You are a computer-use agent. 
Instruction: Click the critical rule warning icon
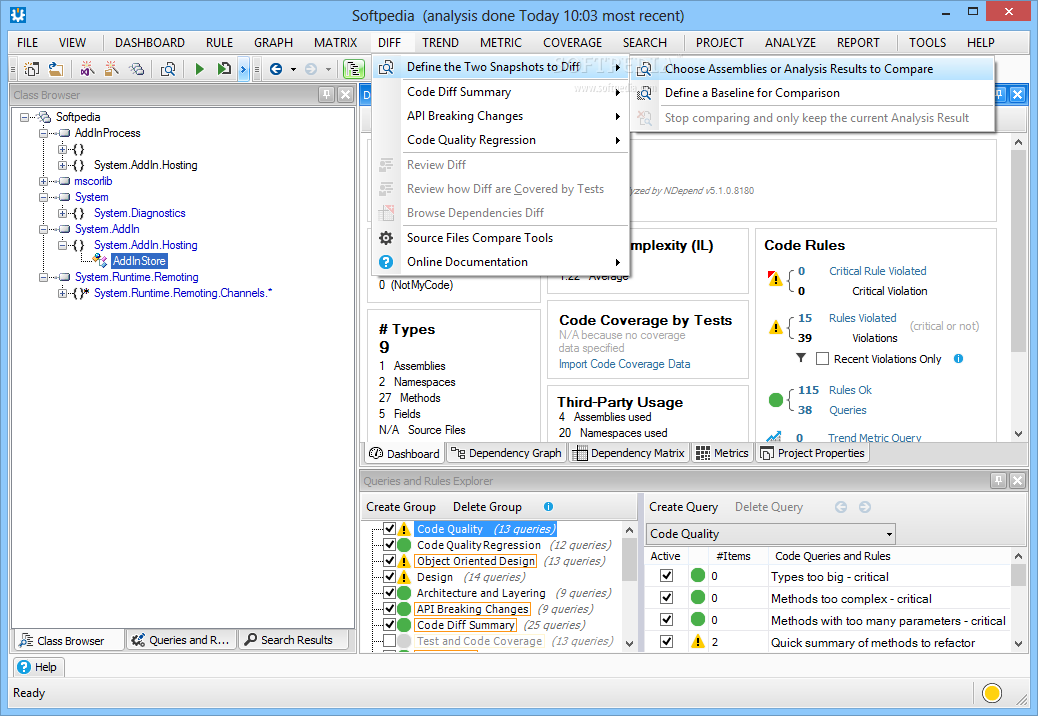pos(775,279)
